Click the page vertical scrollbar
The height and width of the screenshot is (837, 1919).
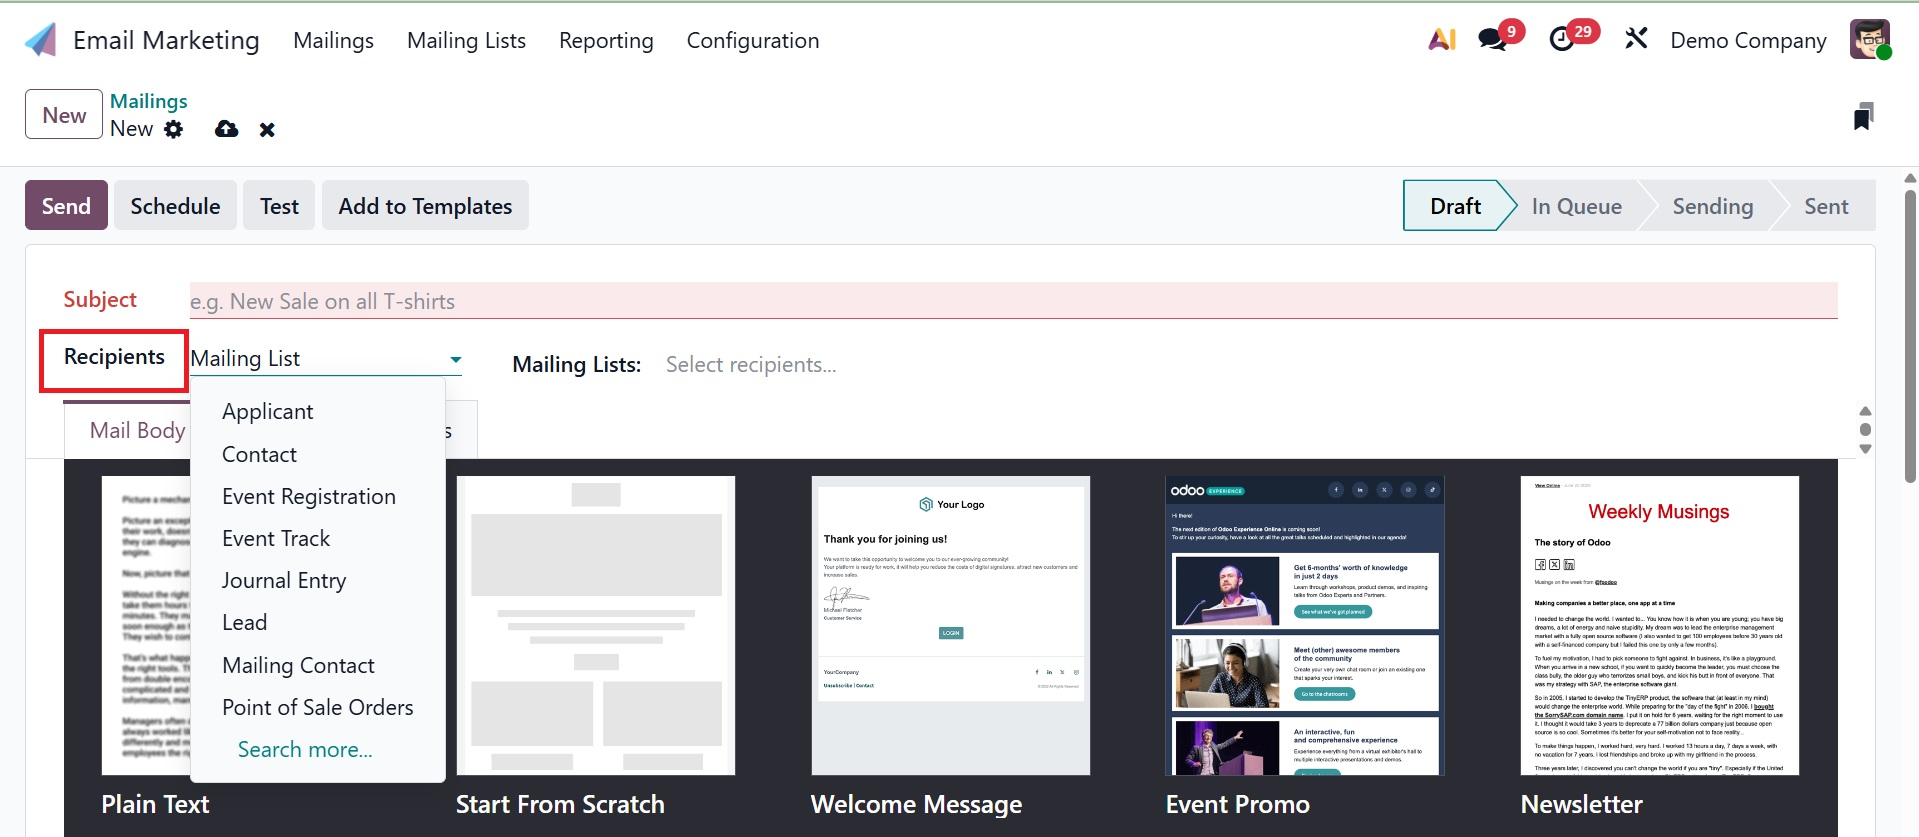click(1910, 335)
